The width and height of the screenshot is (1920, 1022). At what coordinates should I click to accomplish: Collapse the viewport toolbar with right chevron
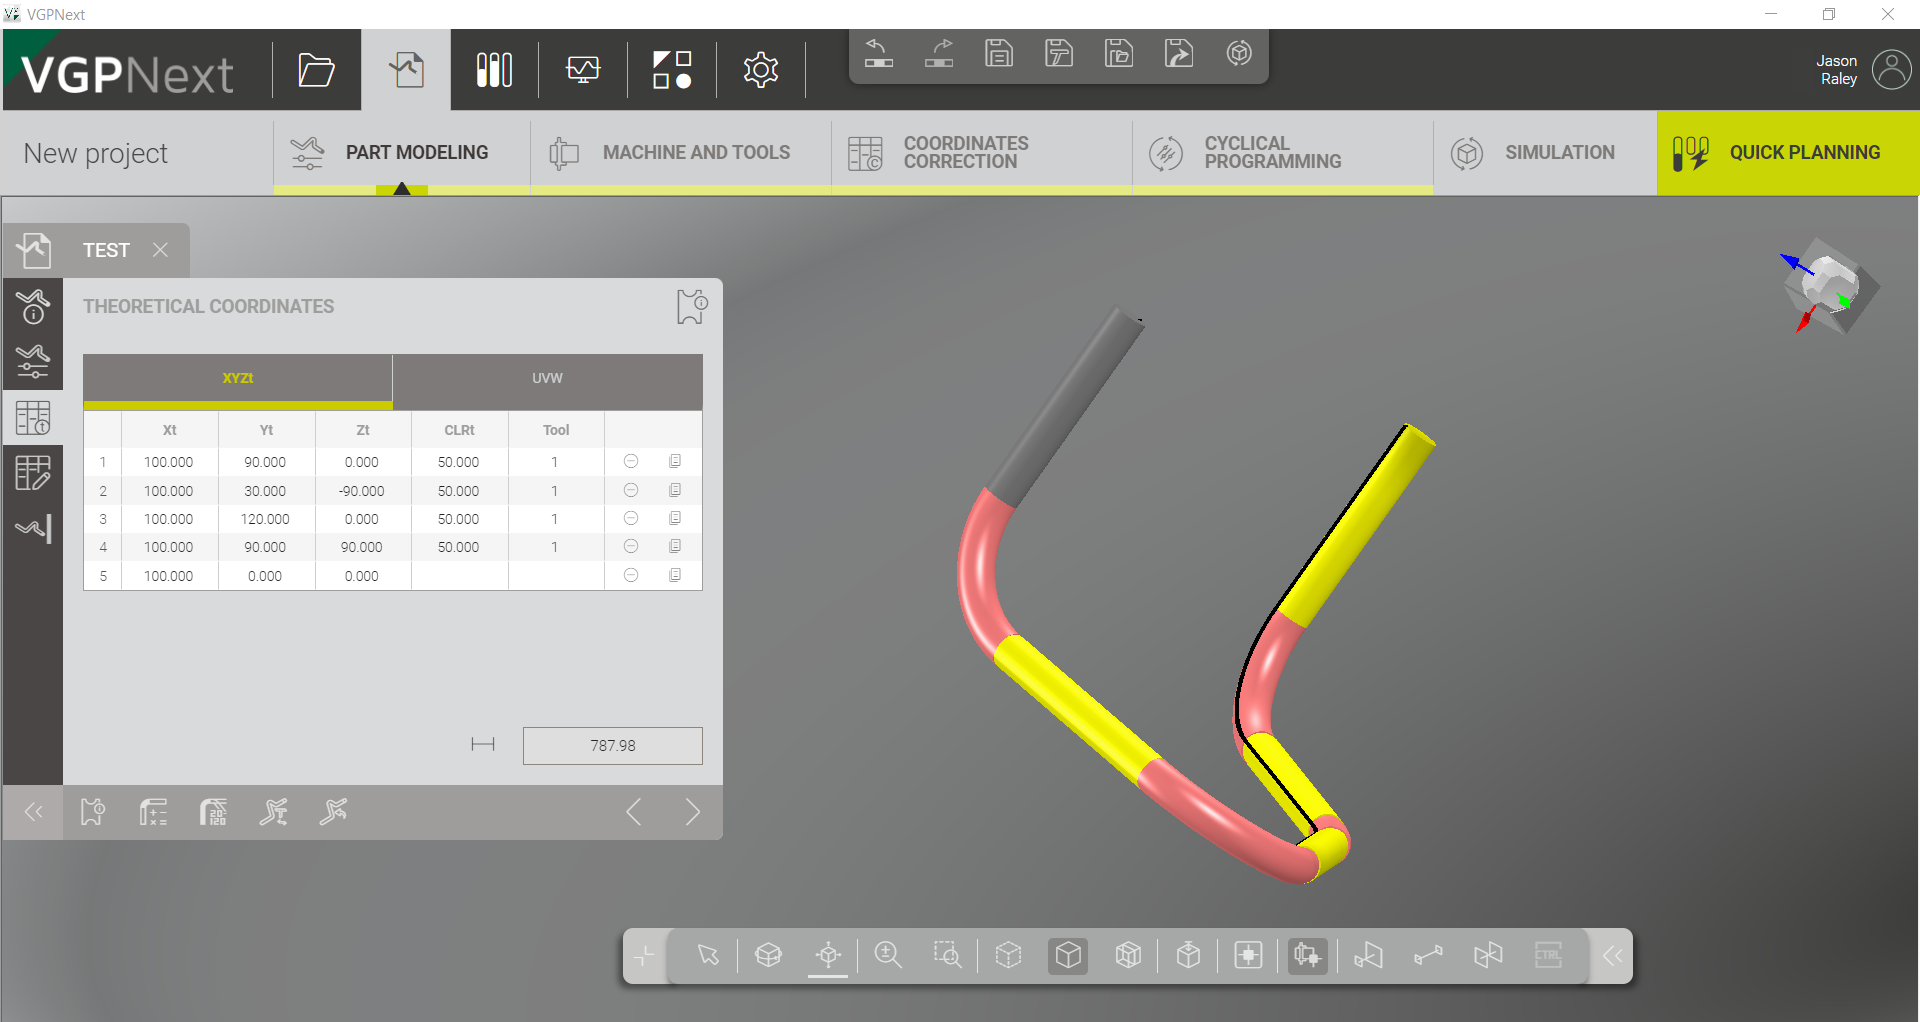click(x=1612, y=956)
